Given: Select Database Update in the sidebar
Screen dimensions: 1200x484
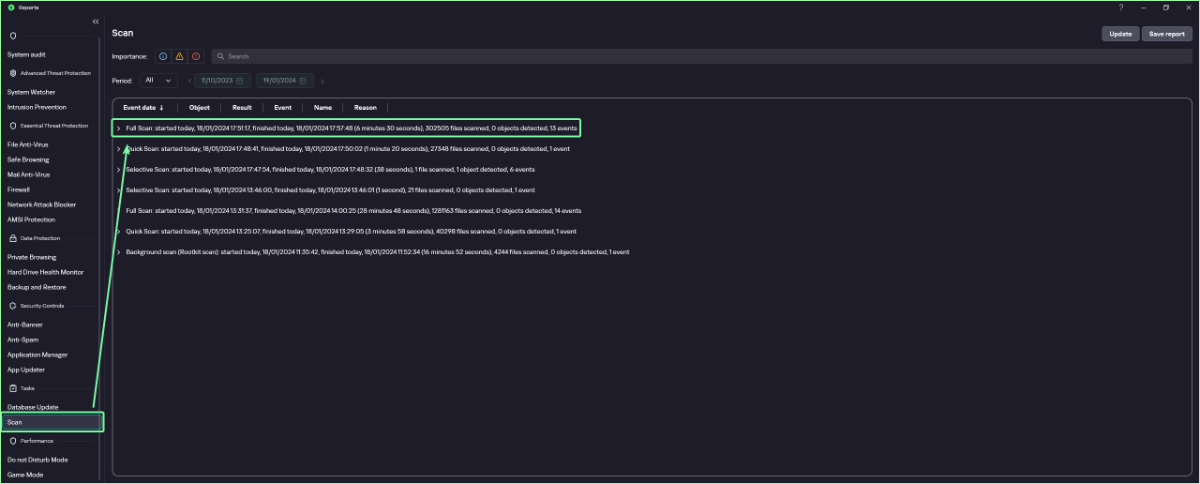Looking at the screenshot, I should coord(33,407).
